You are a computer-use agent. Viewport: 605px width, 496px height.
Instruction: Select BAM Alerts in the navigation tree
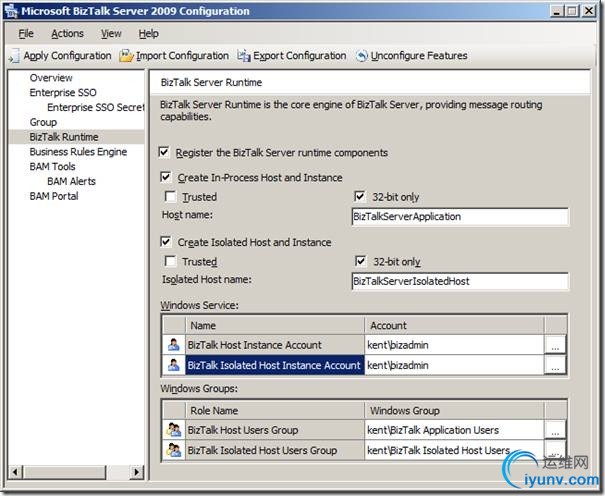[x=71, y=181]
